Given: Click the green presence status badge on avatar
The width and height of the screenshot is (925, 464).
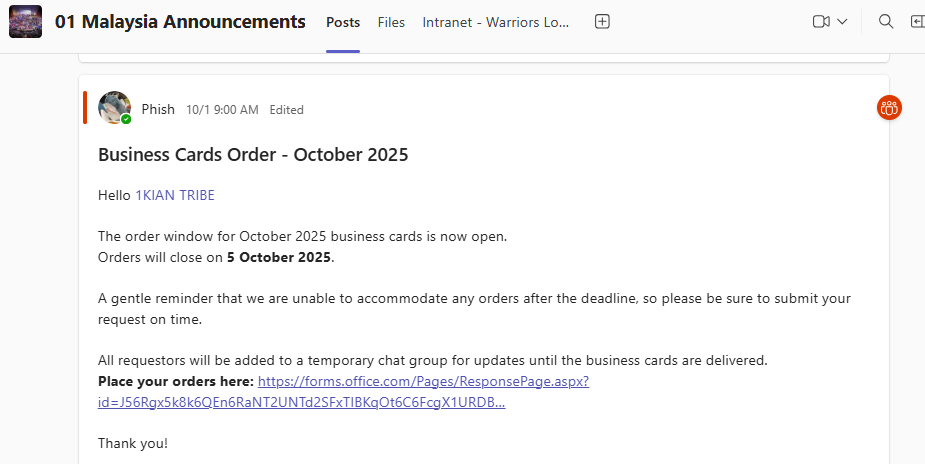Looking at the screenshot, I should click(126, 119).
